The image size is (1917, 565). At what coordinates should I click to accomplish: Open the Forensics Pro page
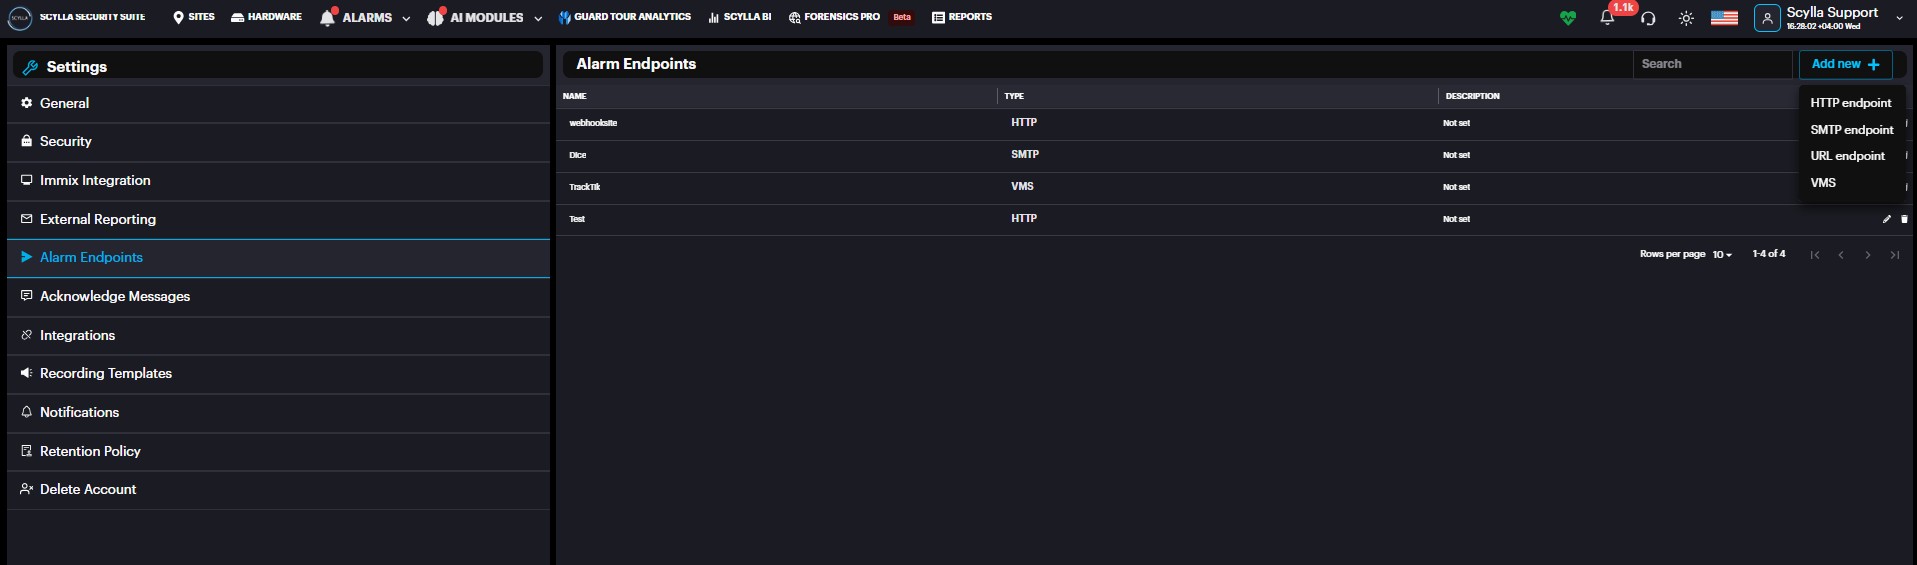click(841, 17)
